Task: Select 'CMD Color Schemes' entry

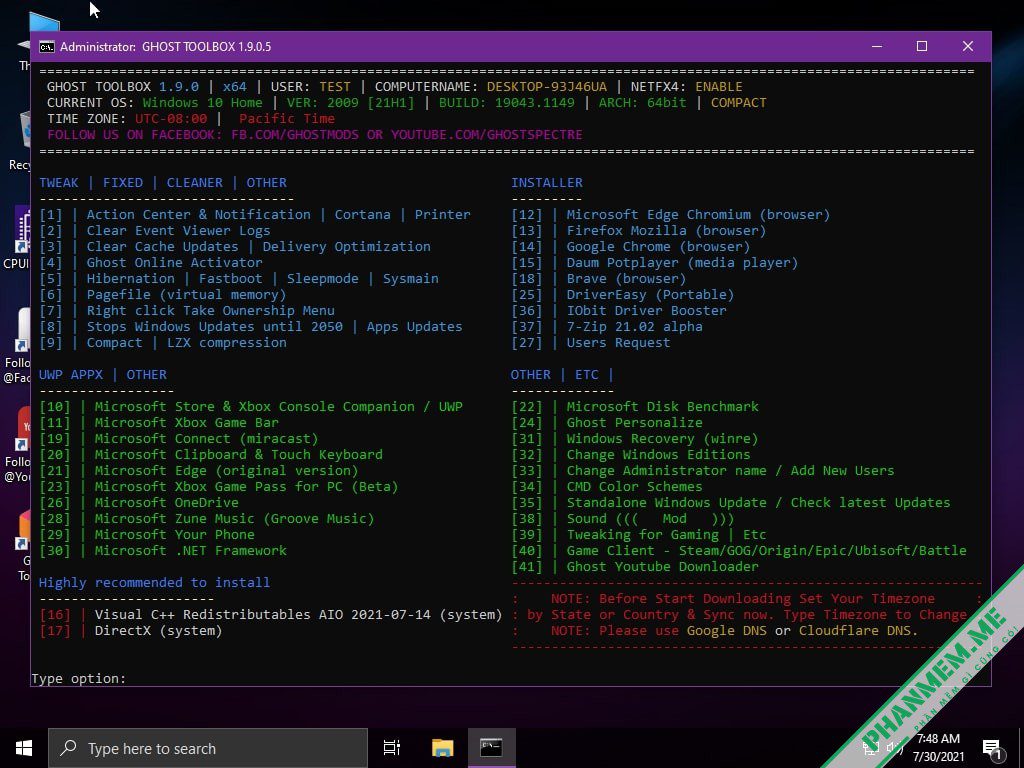Action: click(607, 487)
